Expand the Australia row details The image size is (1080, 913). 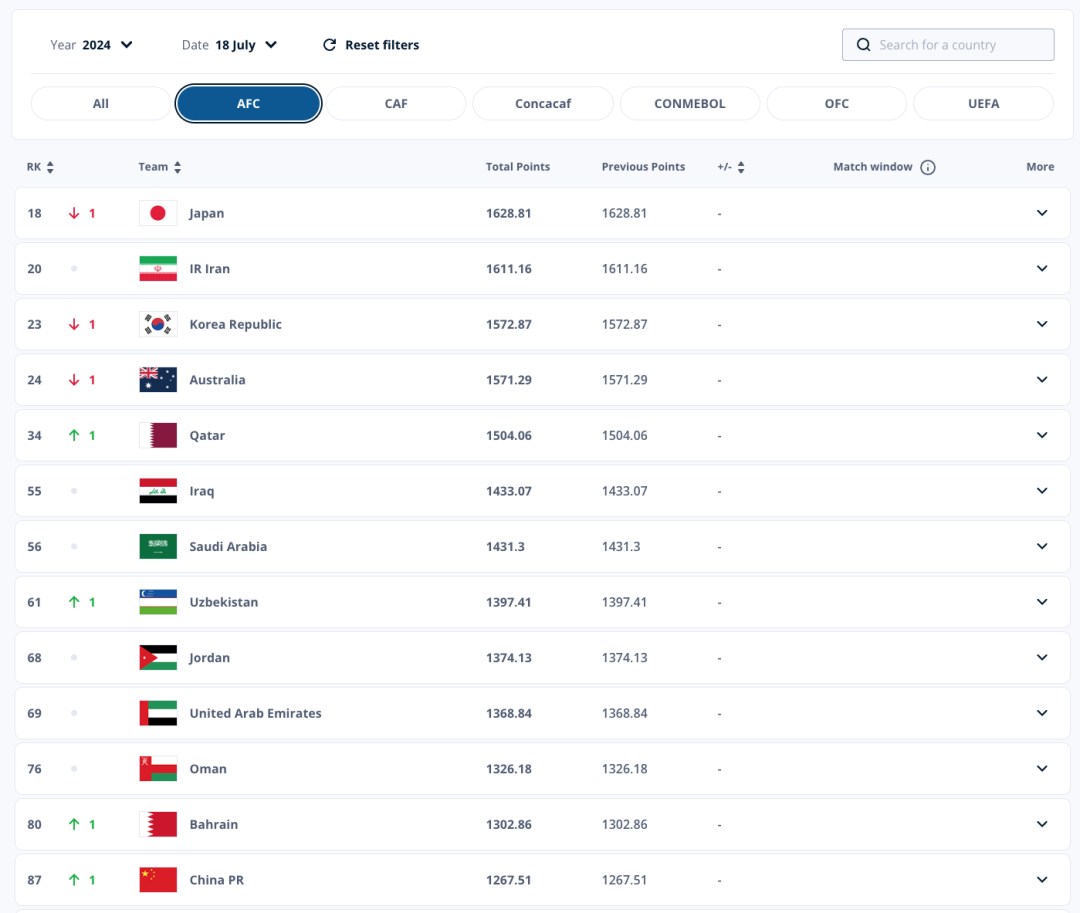click(1042, 379)
